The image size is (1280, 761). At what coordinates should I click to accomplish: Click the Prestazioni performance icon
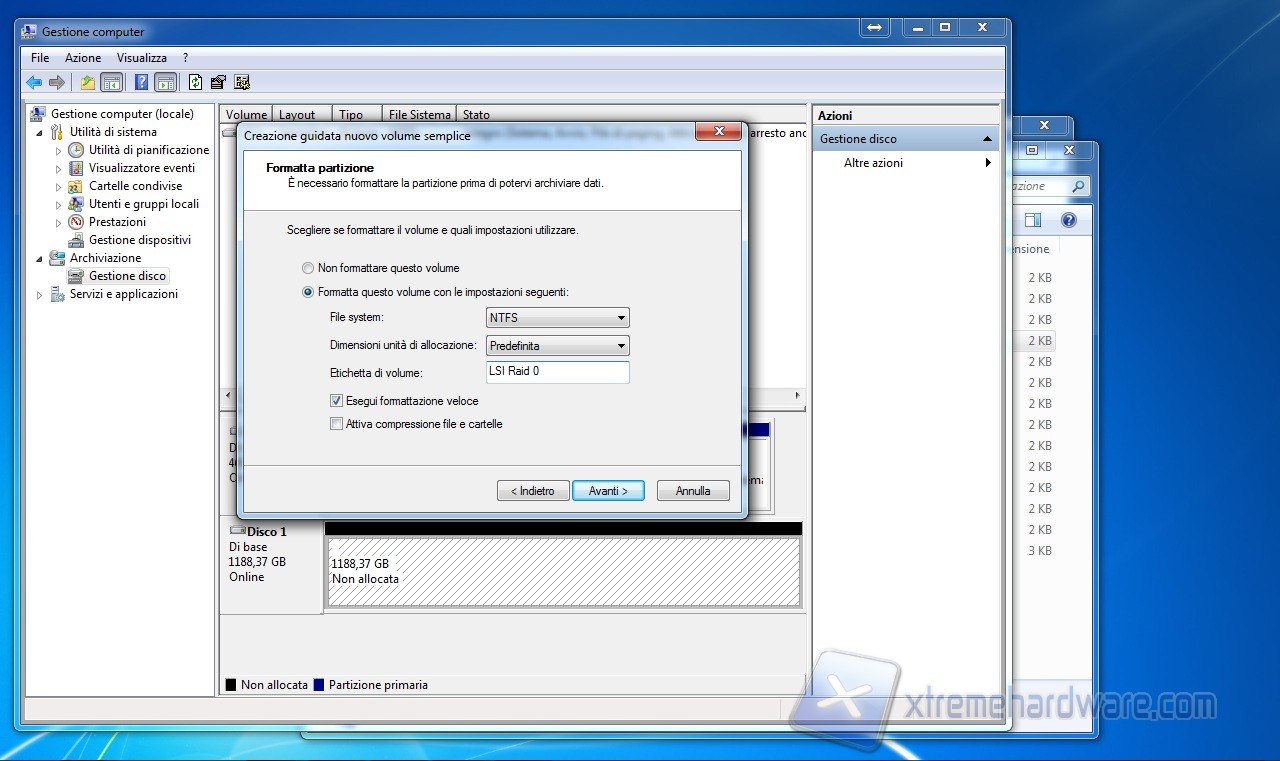coord(76,222)
